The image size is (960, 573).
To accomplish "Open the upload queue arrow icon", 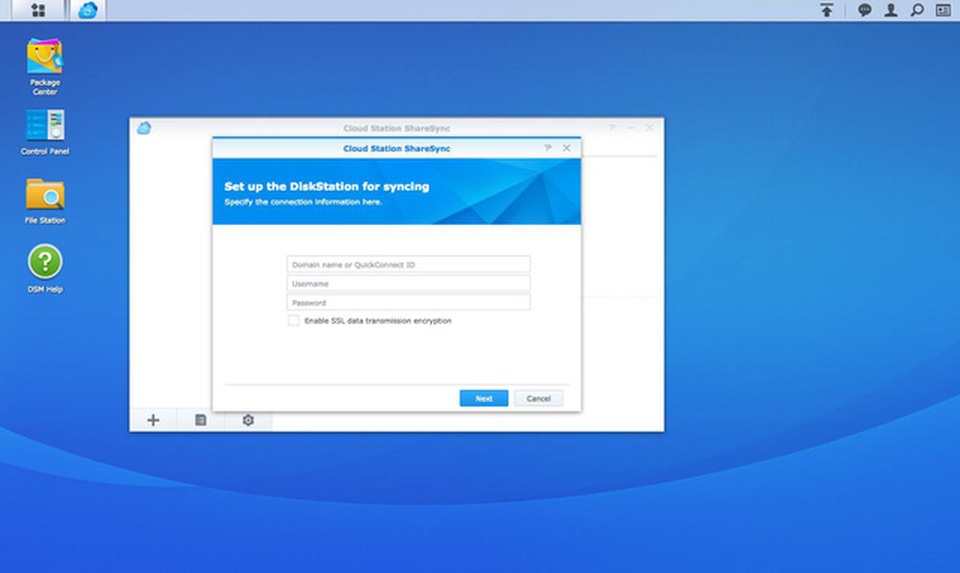I will coord(827,10).
